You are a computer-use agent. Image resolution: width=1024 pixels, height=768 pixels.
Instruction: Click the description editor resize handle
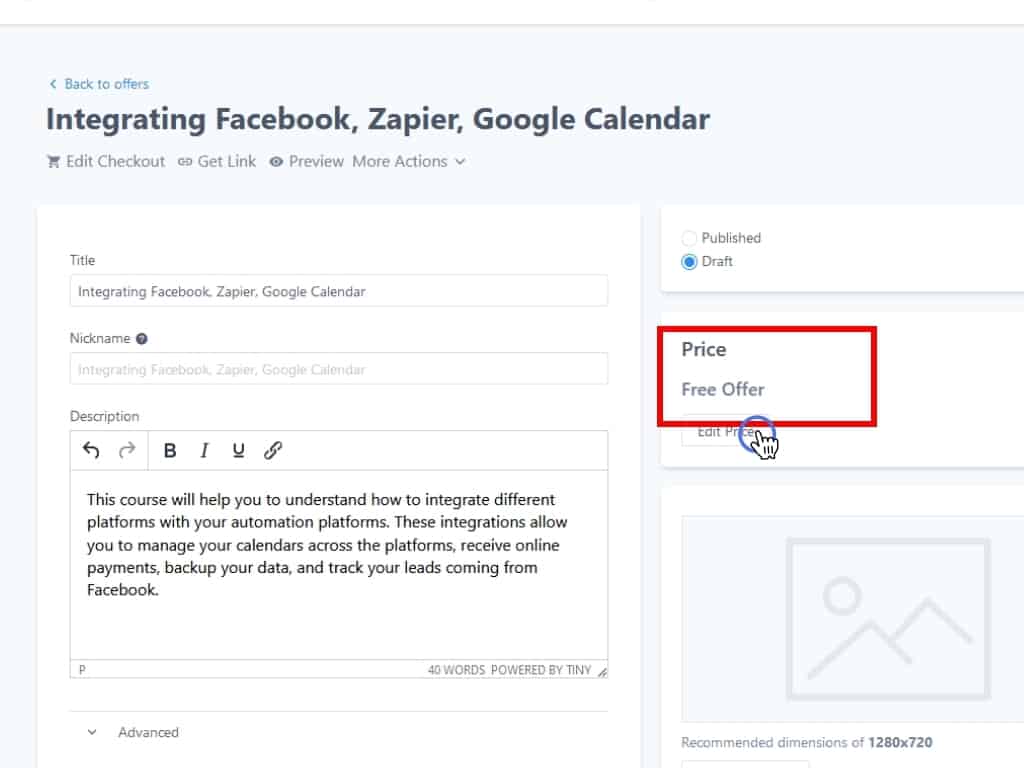[602, 672]
